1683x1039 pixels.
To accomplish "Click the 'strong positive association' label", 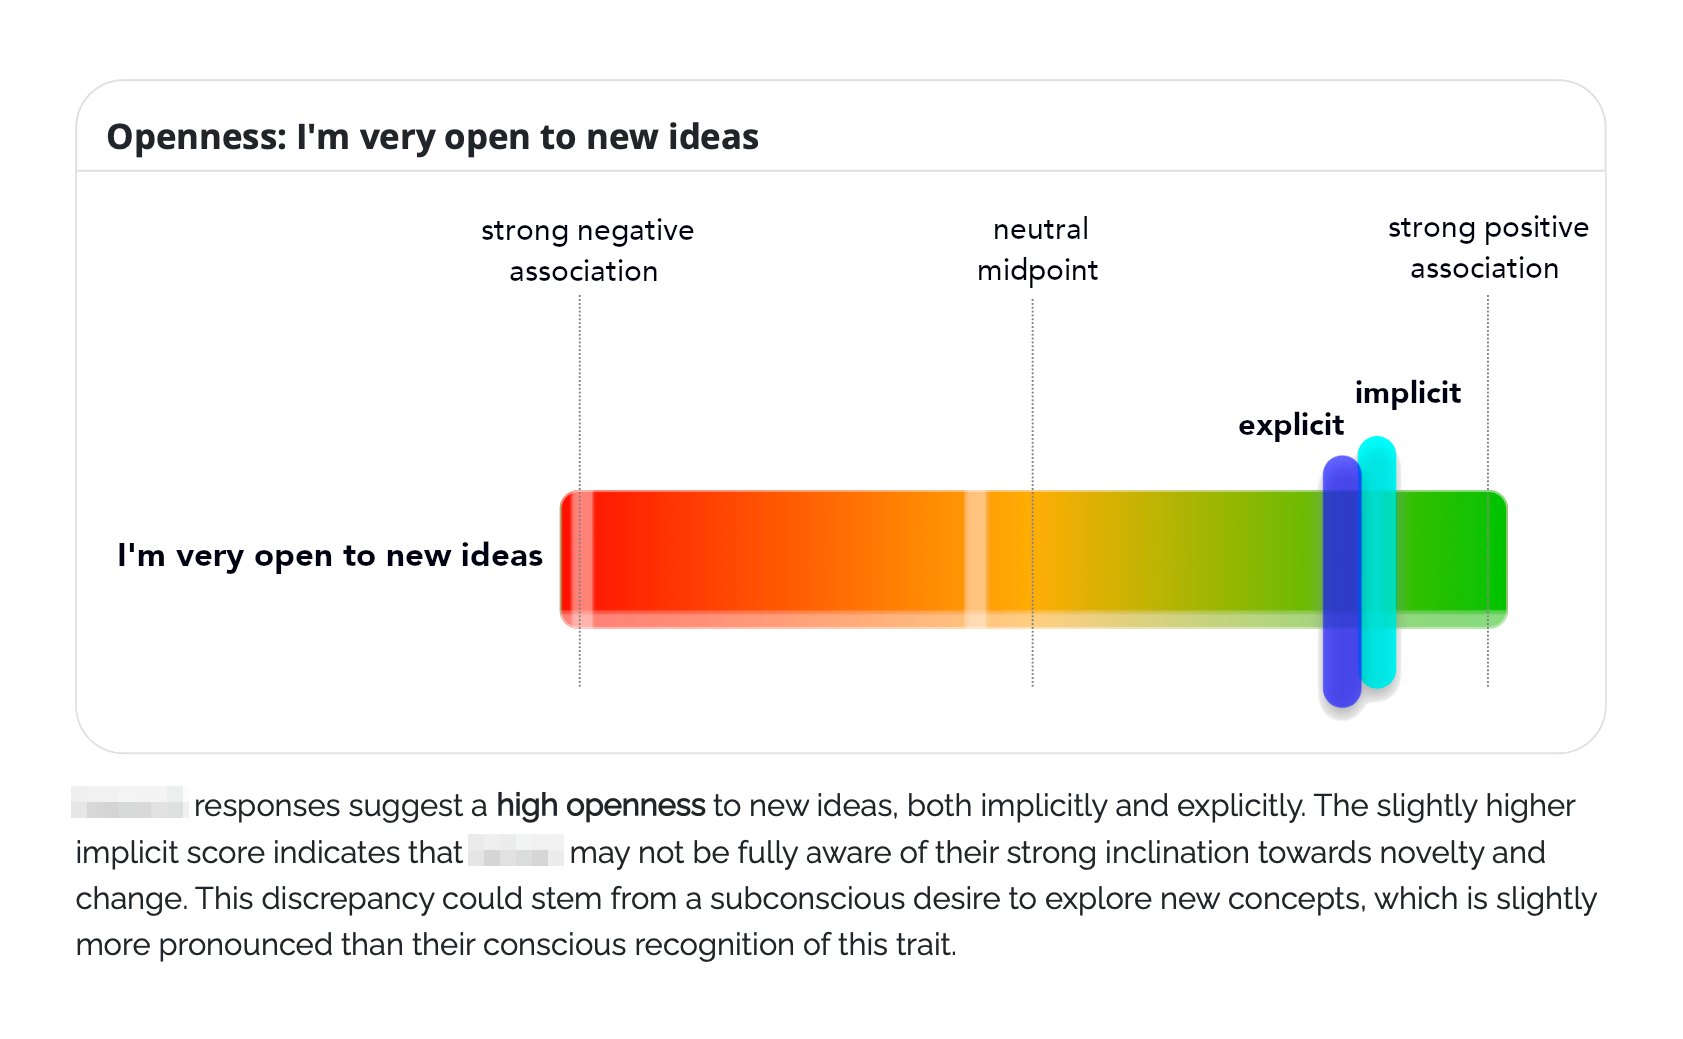I will (x=1487, y=248).
